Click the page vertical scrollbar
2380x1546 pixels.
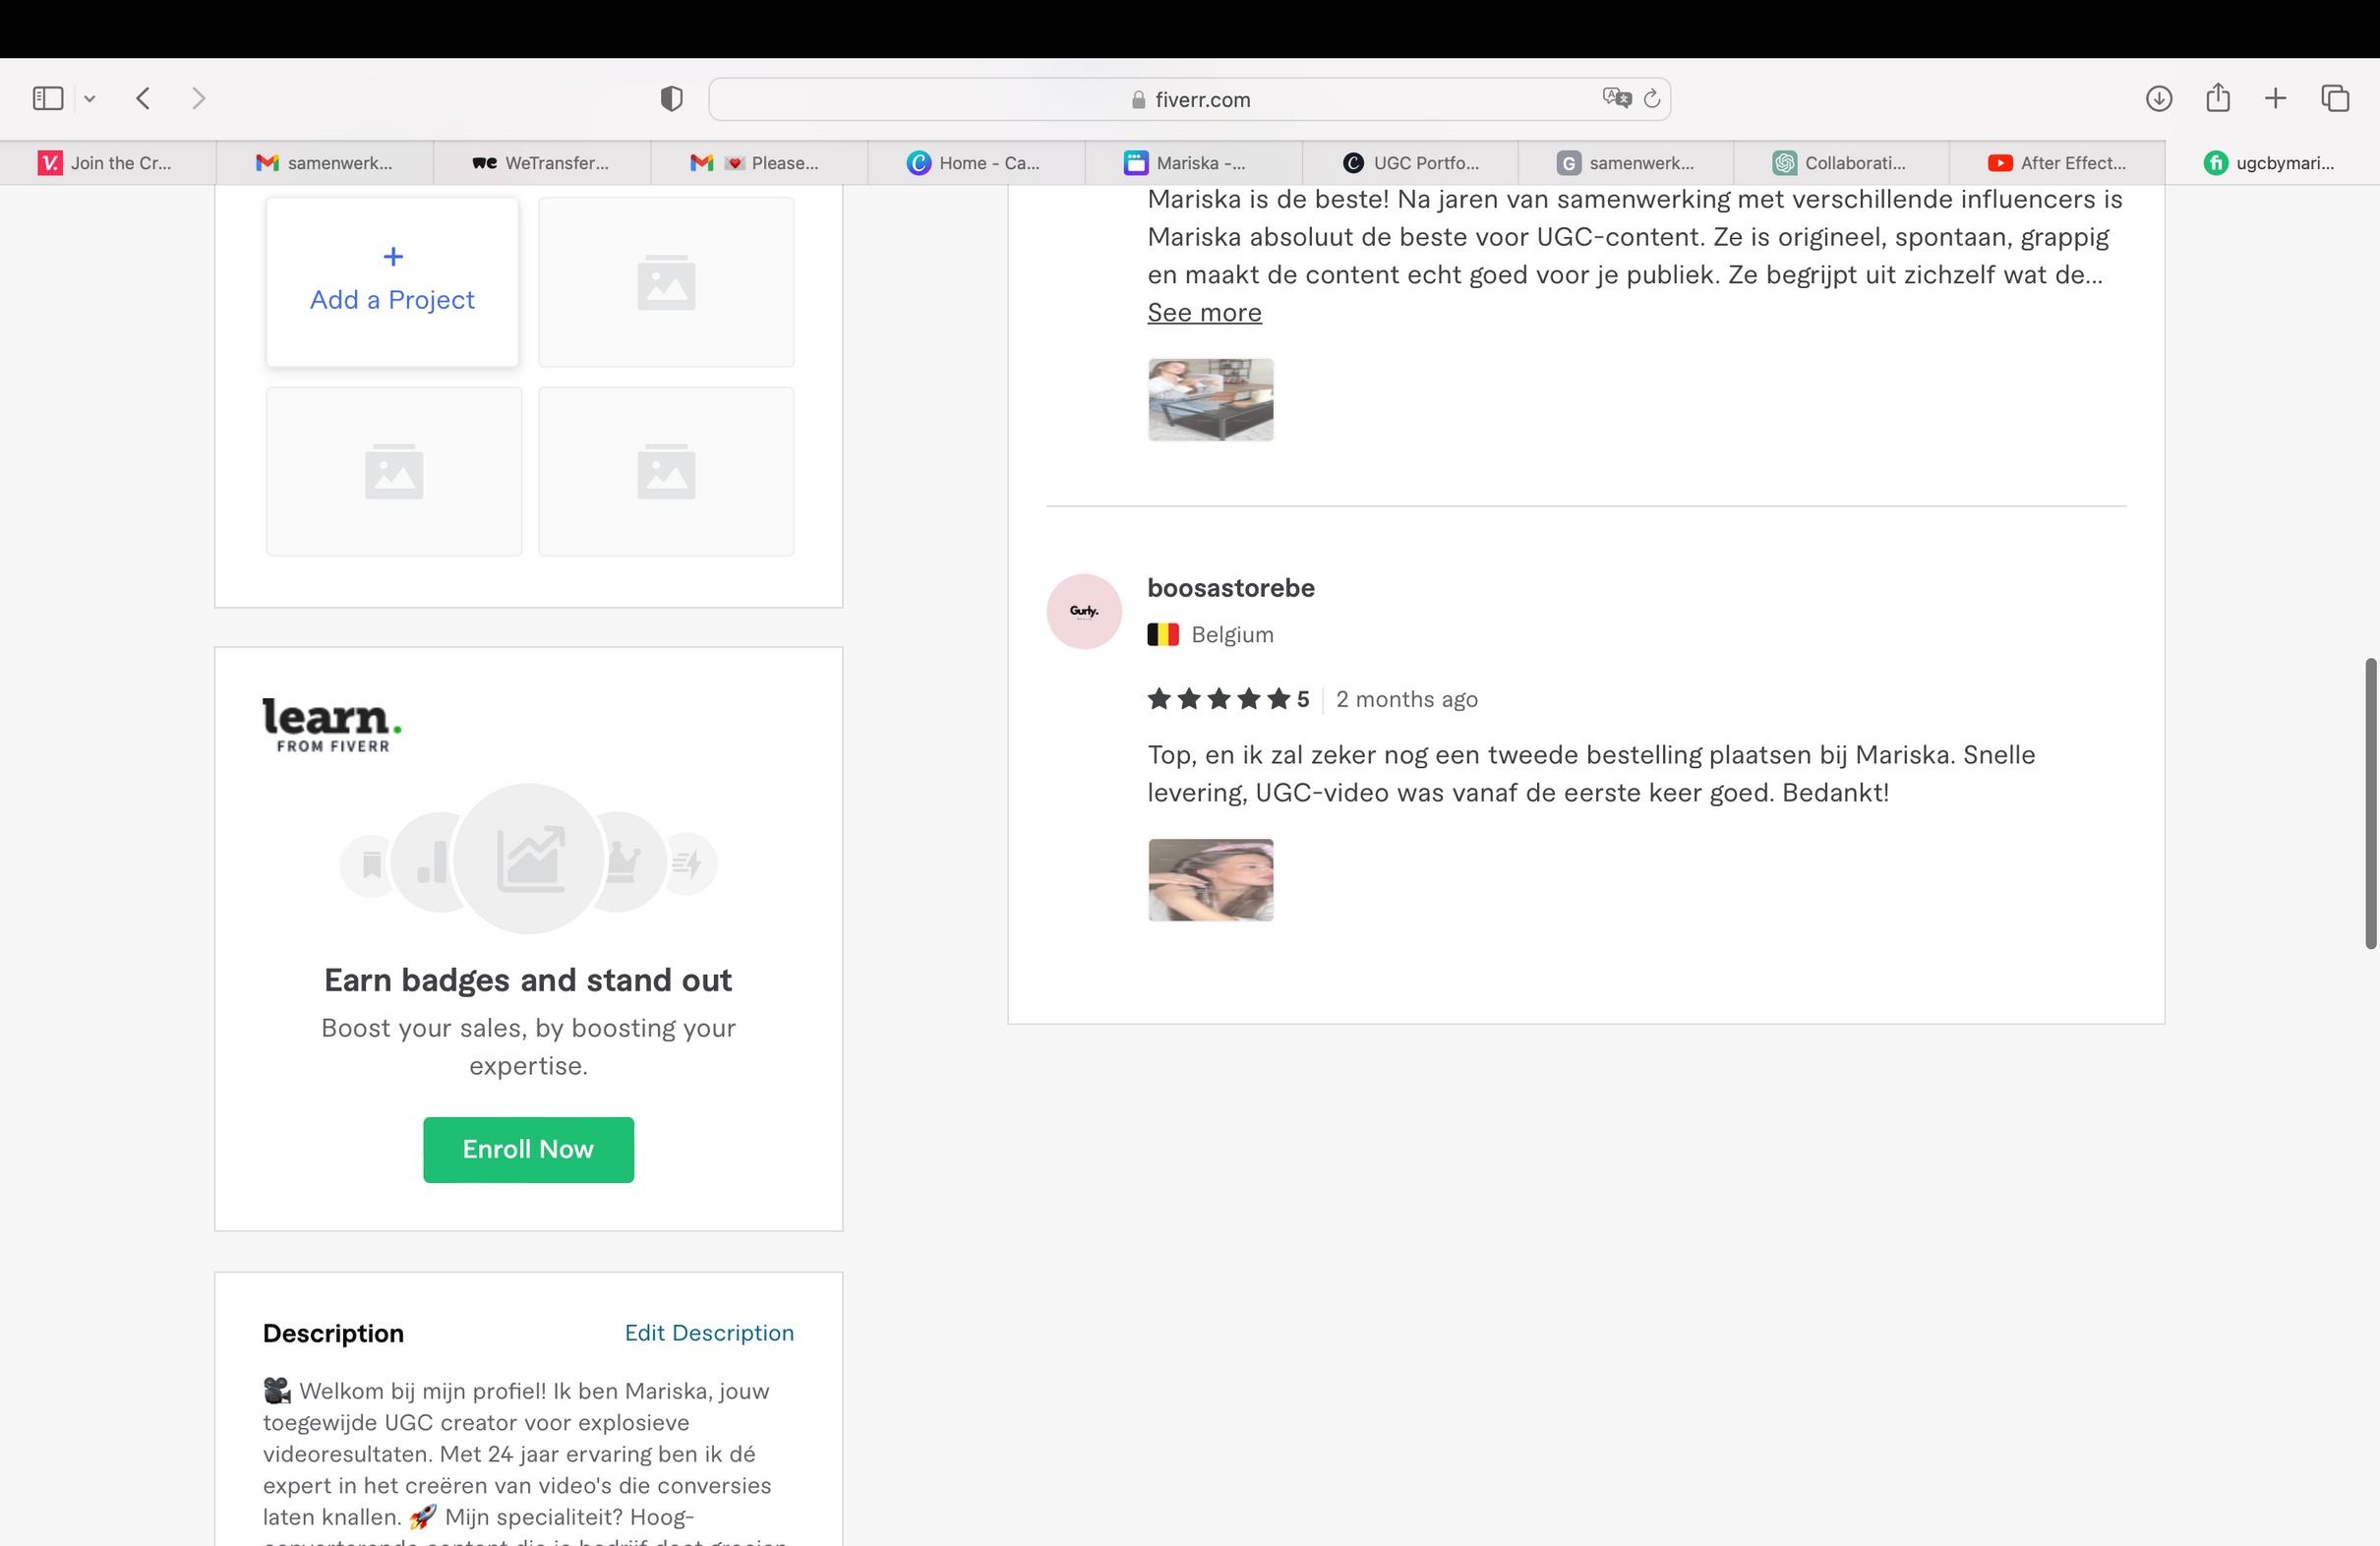[2369, 802]
